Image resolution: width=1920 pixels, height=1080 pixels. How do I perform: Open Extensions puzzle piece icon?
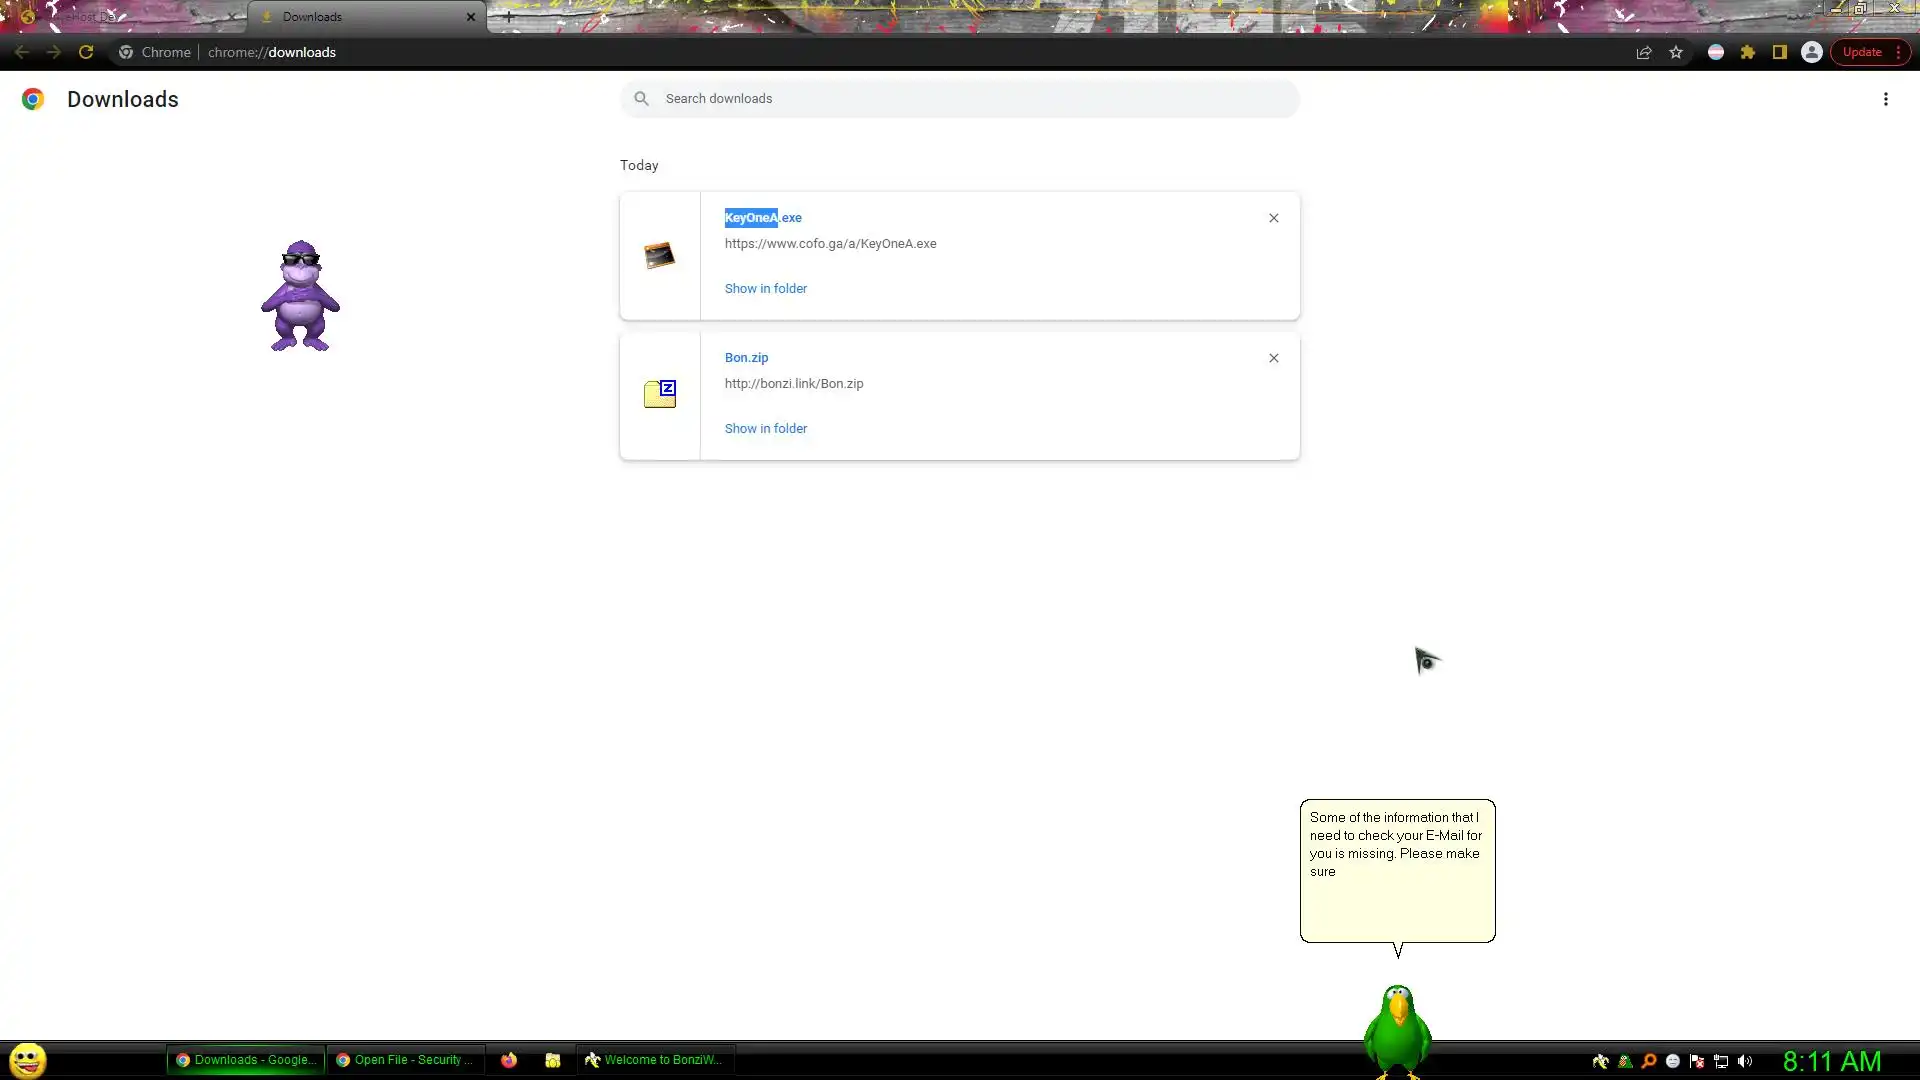(1748, 52)
